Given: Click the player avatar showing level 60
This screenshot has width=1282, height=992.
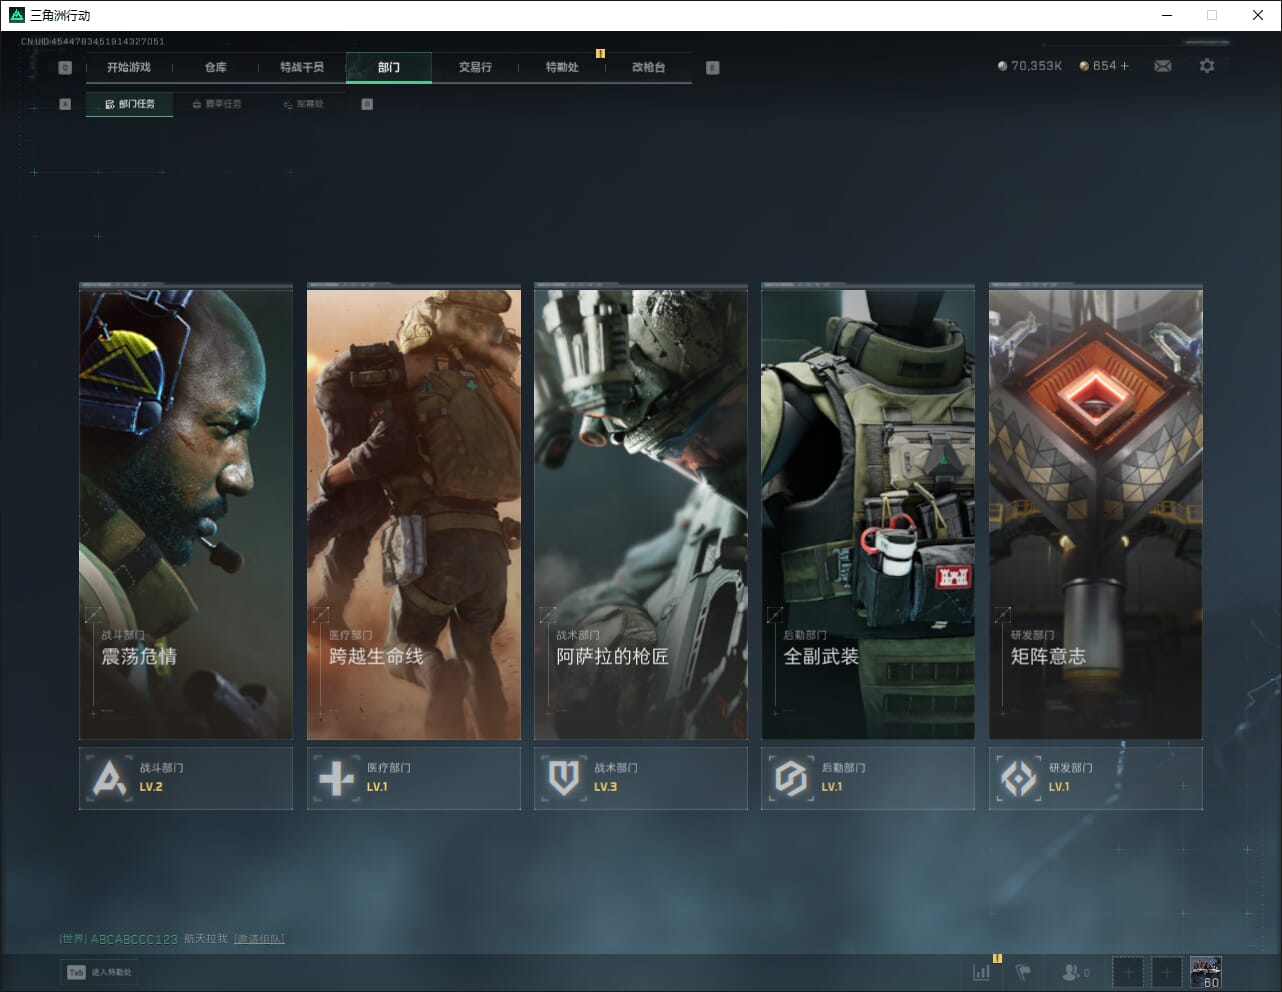Looking at the screenshot, I should [x=1205, y=971].
